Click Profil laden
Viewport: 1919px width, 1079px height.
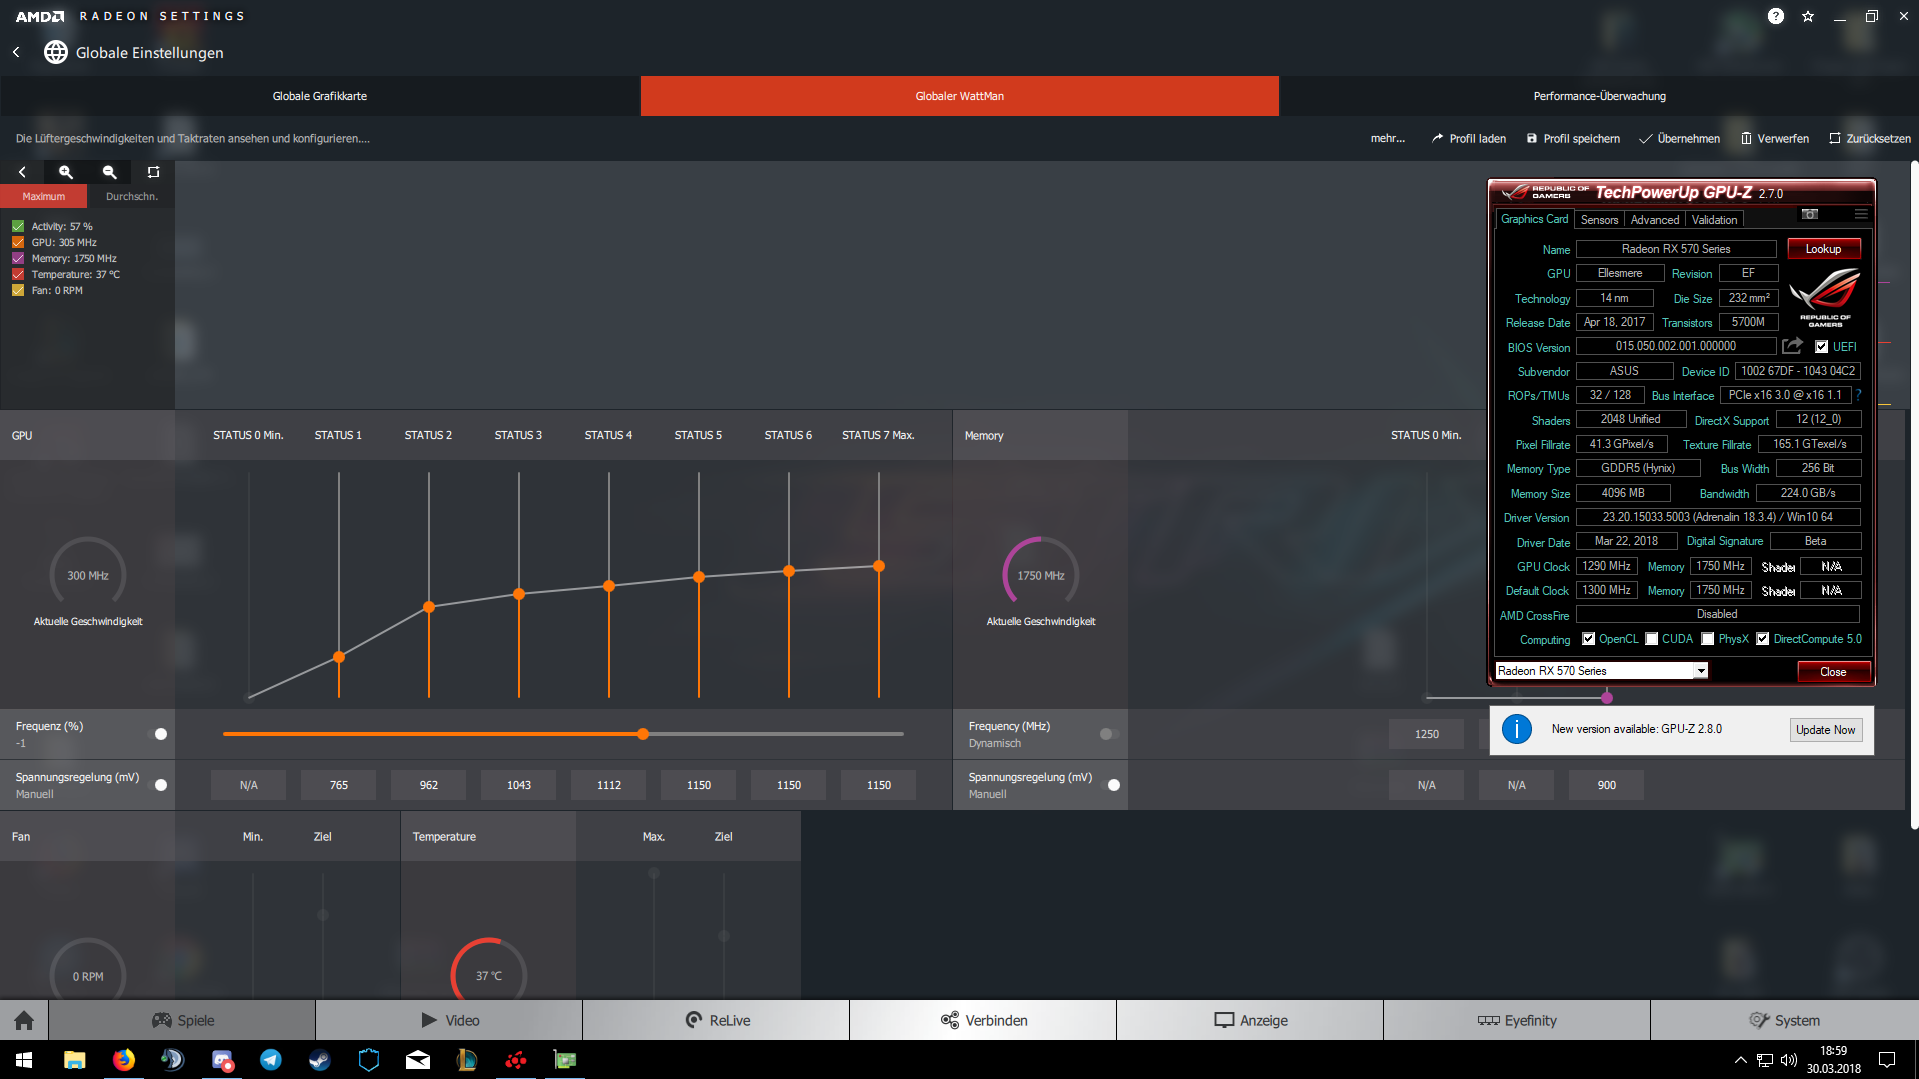tap(1468, 139)
